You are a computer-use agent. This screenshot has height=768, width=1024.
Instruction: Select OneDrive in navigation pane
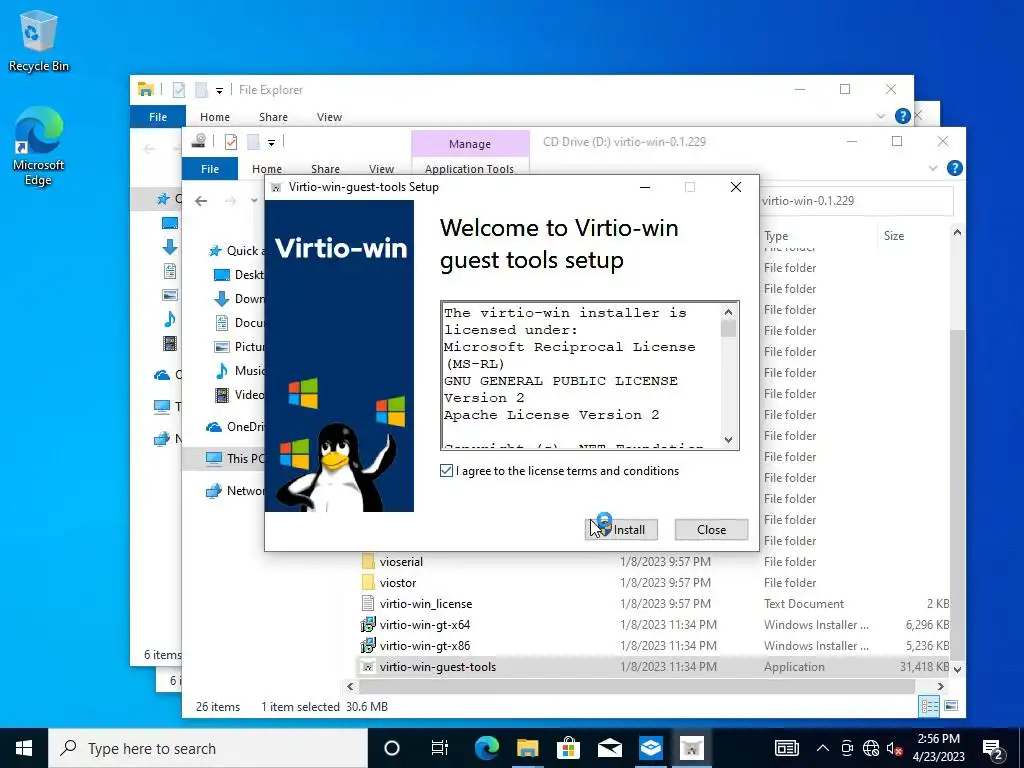[236, 426]
